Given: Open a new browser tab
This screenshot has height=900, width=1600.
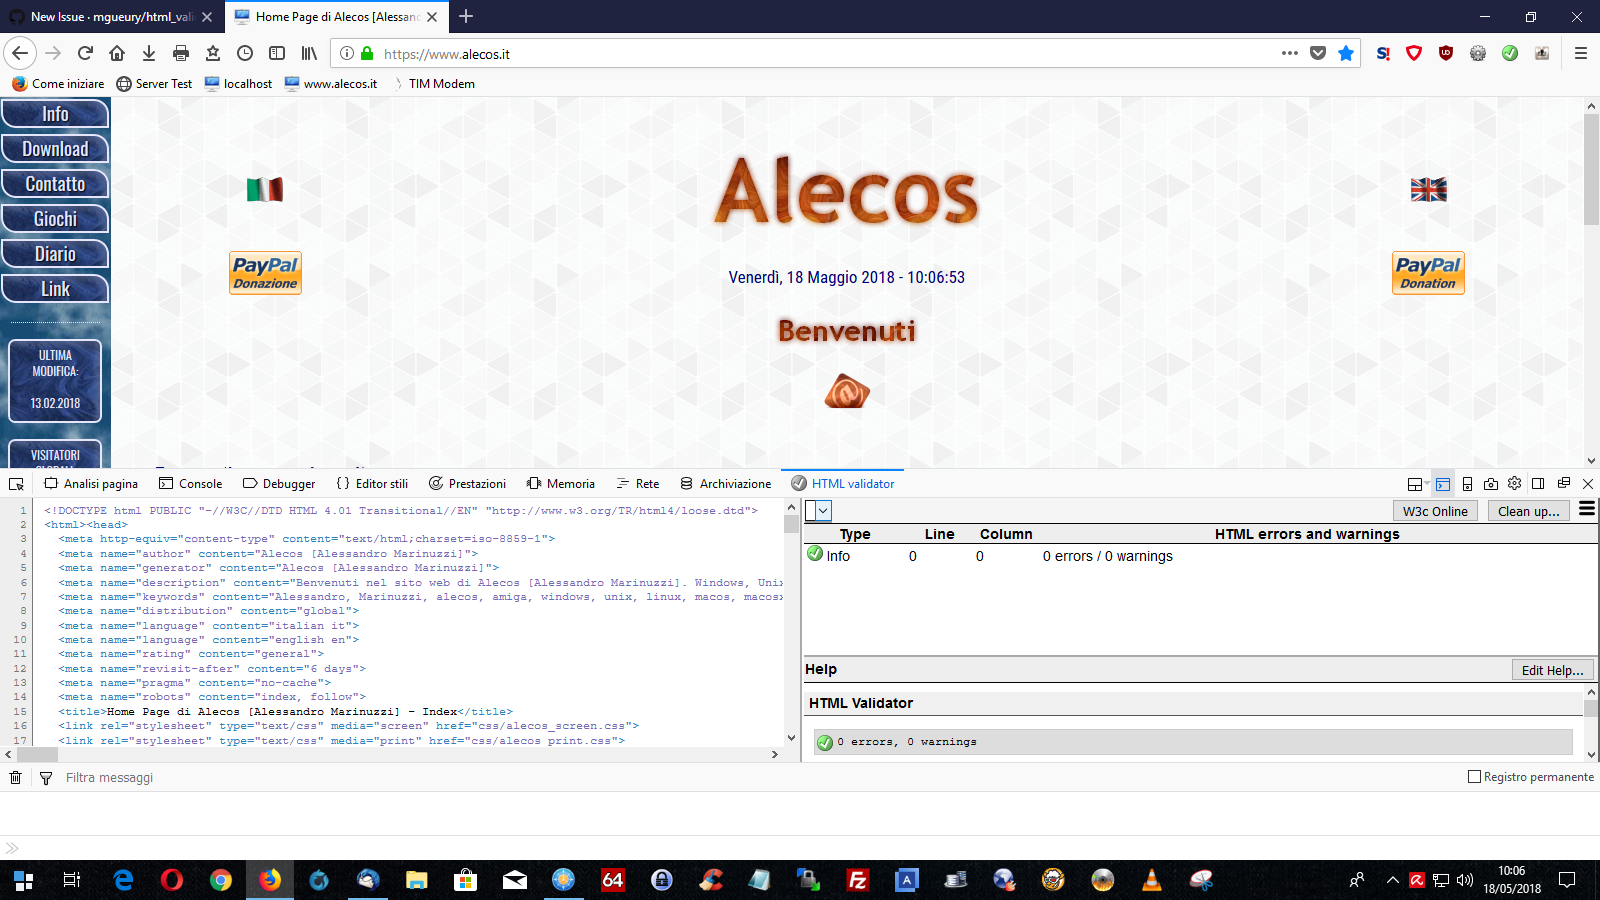Looking at the screenshot, I should point(466,16).
